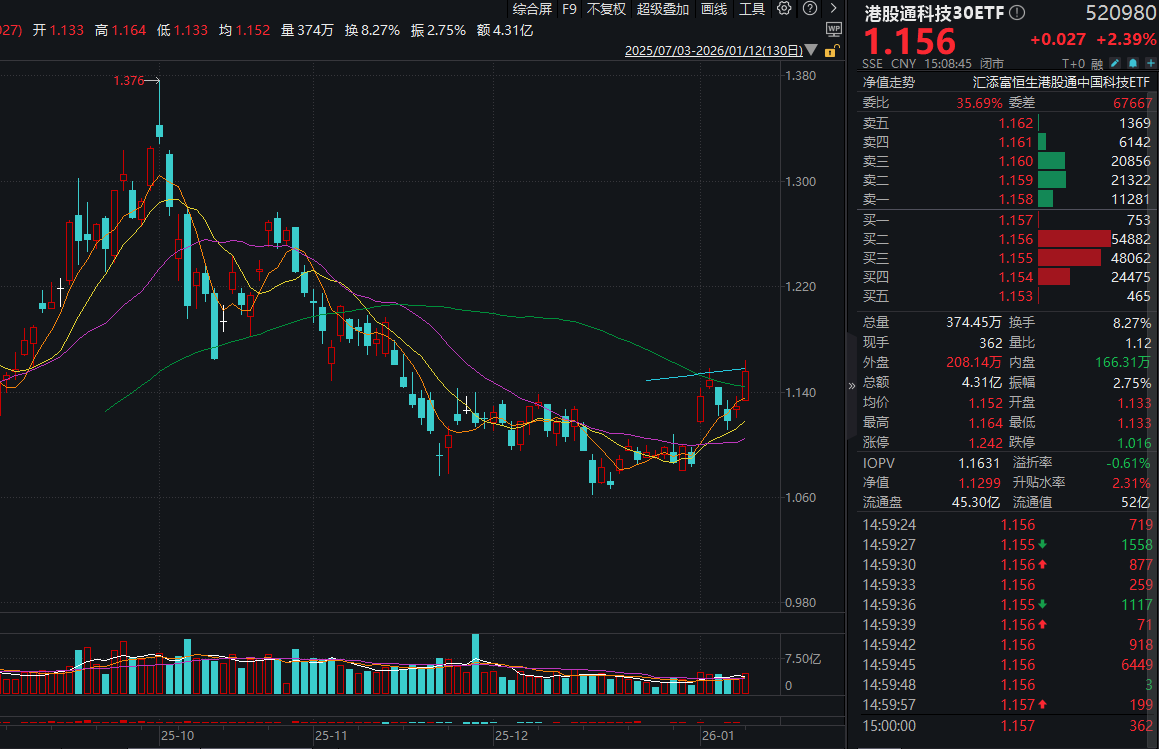The image size is (1159, 749).
Task: Click the pencil edit icon beside T+0
Action: click(1114, 62)
